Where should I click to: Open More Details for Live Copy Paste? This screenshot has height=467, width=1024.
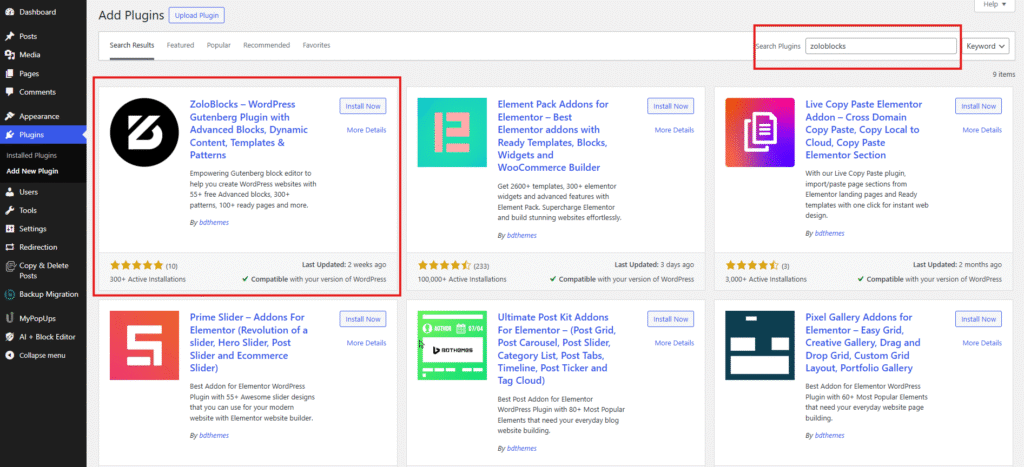[982, 130]
